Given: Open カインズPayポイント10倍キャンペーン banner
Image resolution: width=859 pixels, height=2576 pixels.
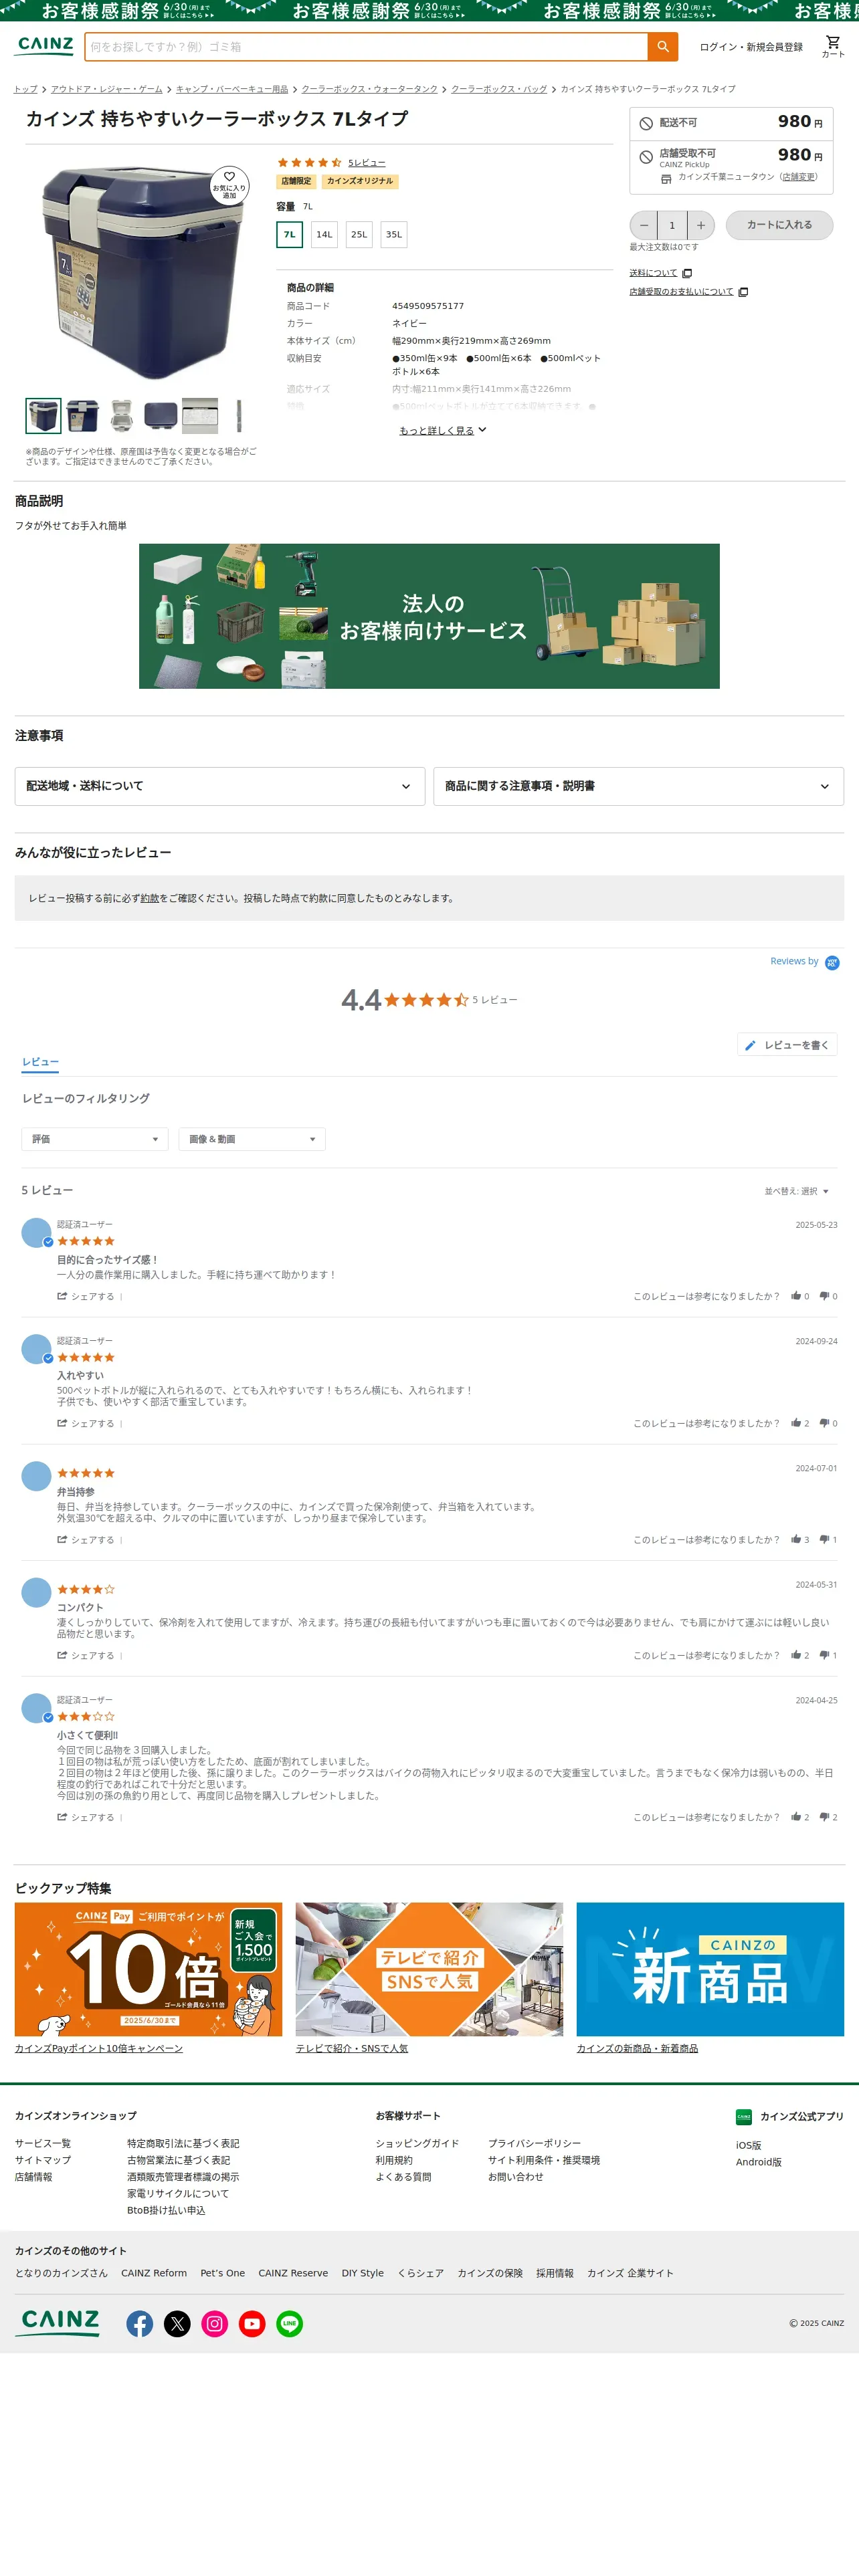Looking at the screenshot, I should point(148,1970).
